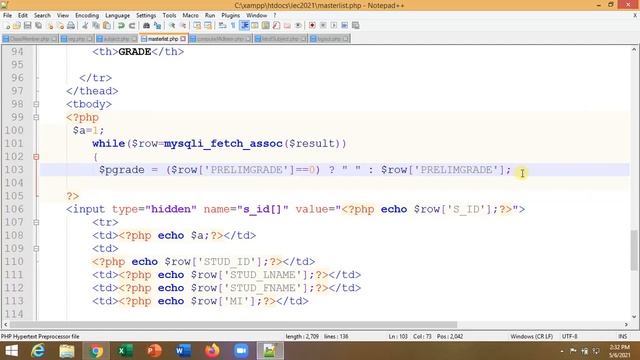Cut selection with scissors icon

85,25
